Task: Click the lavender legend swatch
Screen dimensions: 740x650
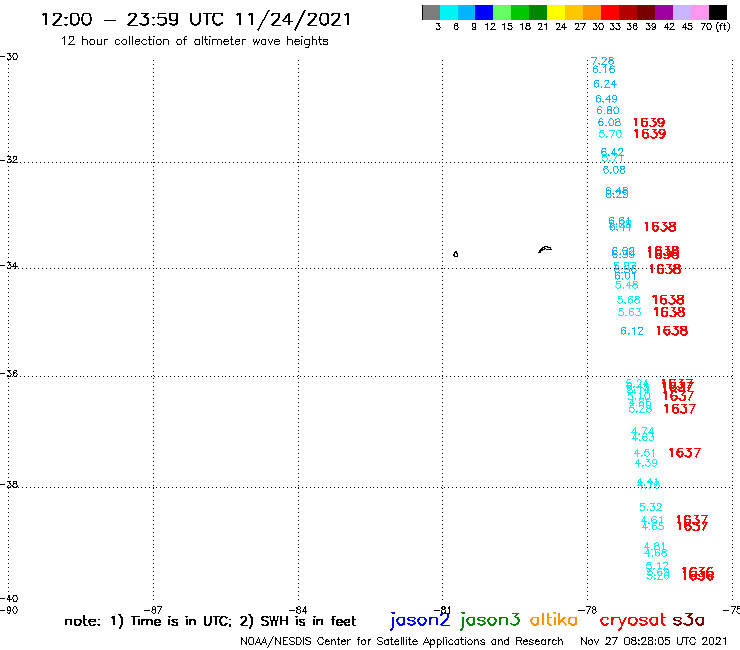Action: [681, 12]
